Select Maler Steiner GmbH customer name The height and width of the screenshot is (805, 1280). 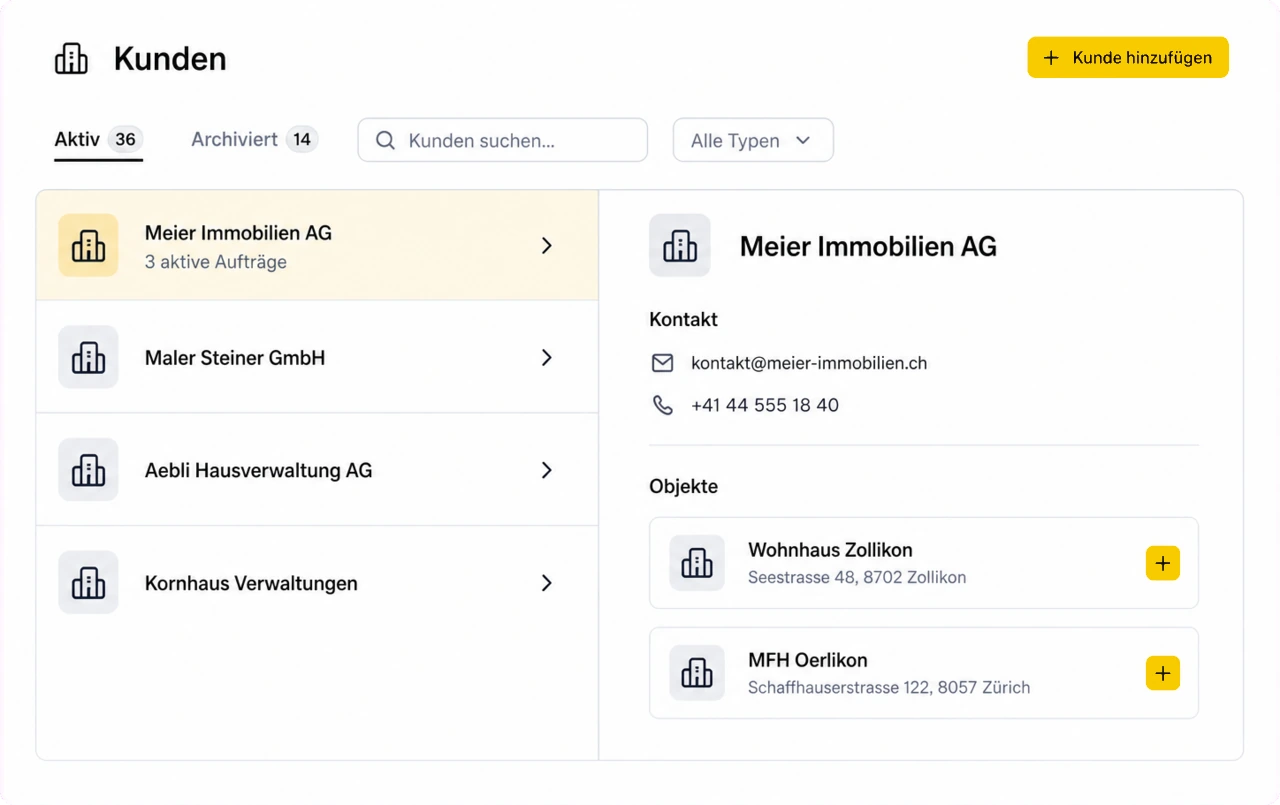tap(235, 357)
